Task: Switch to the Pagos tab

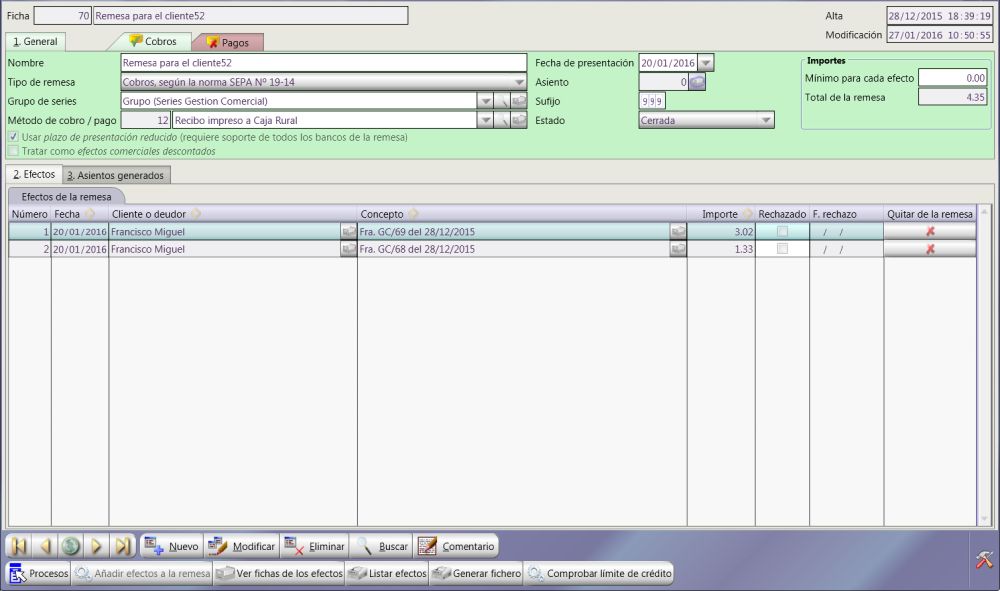Action: click(x=228, y=42)
